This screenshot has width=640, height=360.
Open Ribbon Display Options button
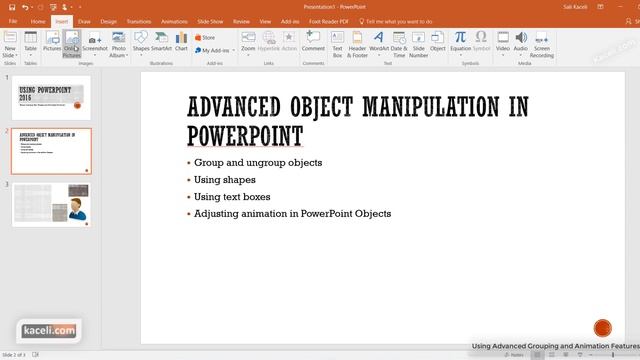point(600,7)
